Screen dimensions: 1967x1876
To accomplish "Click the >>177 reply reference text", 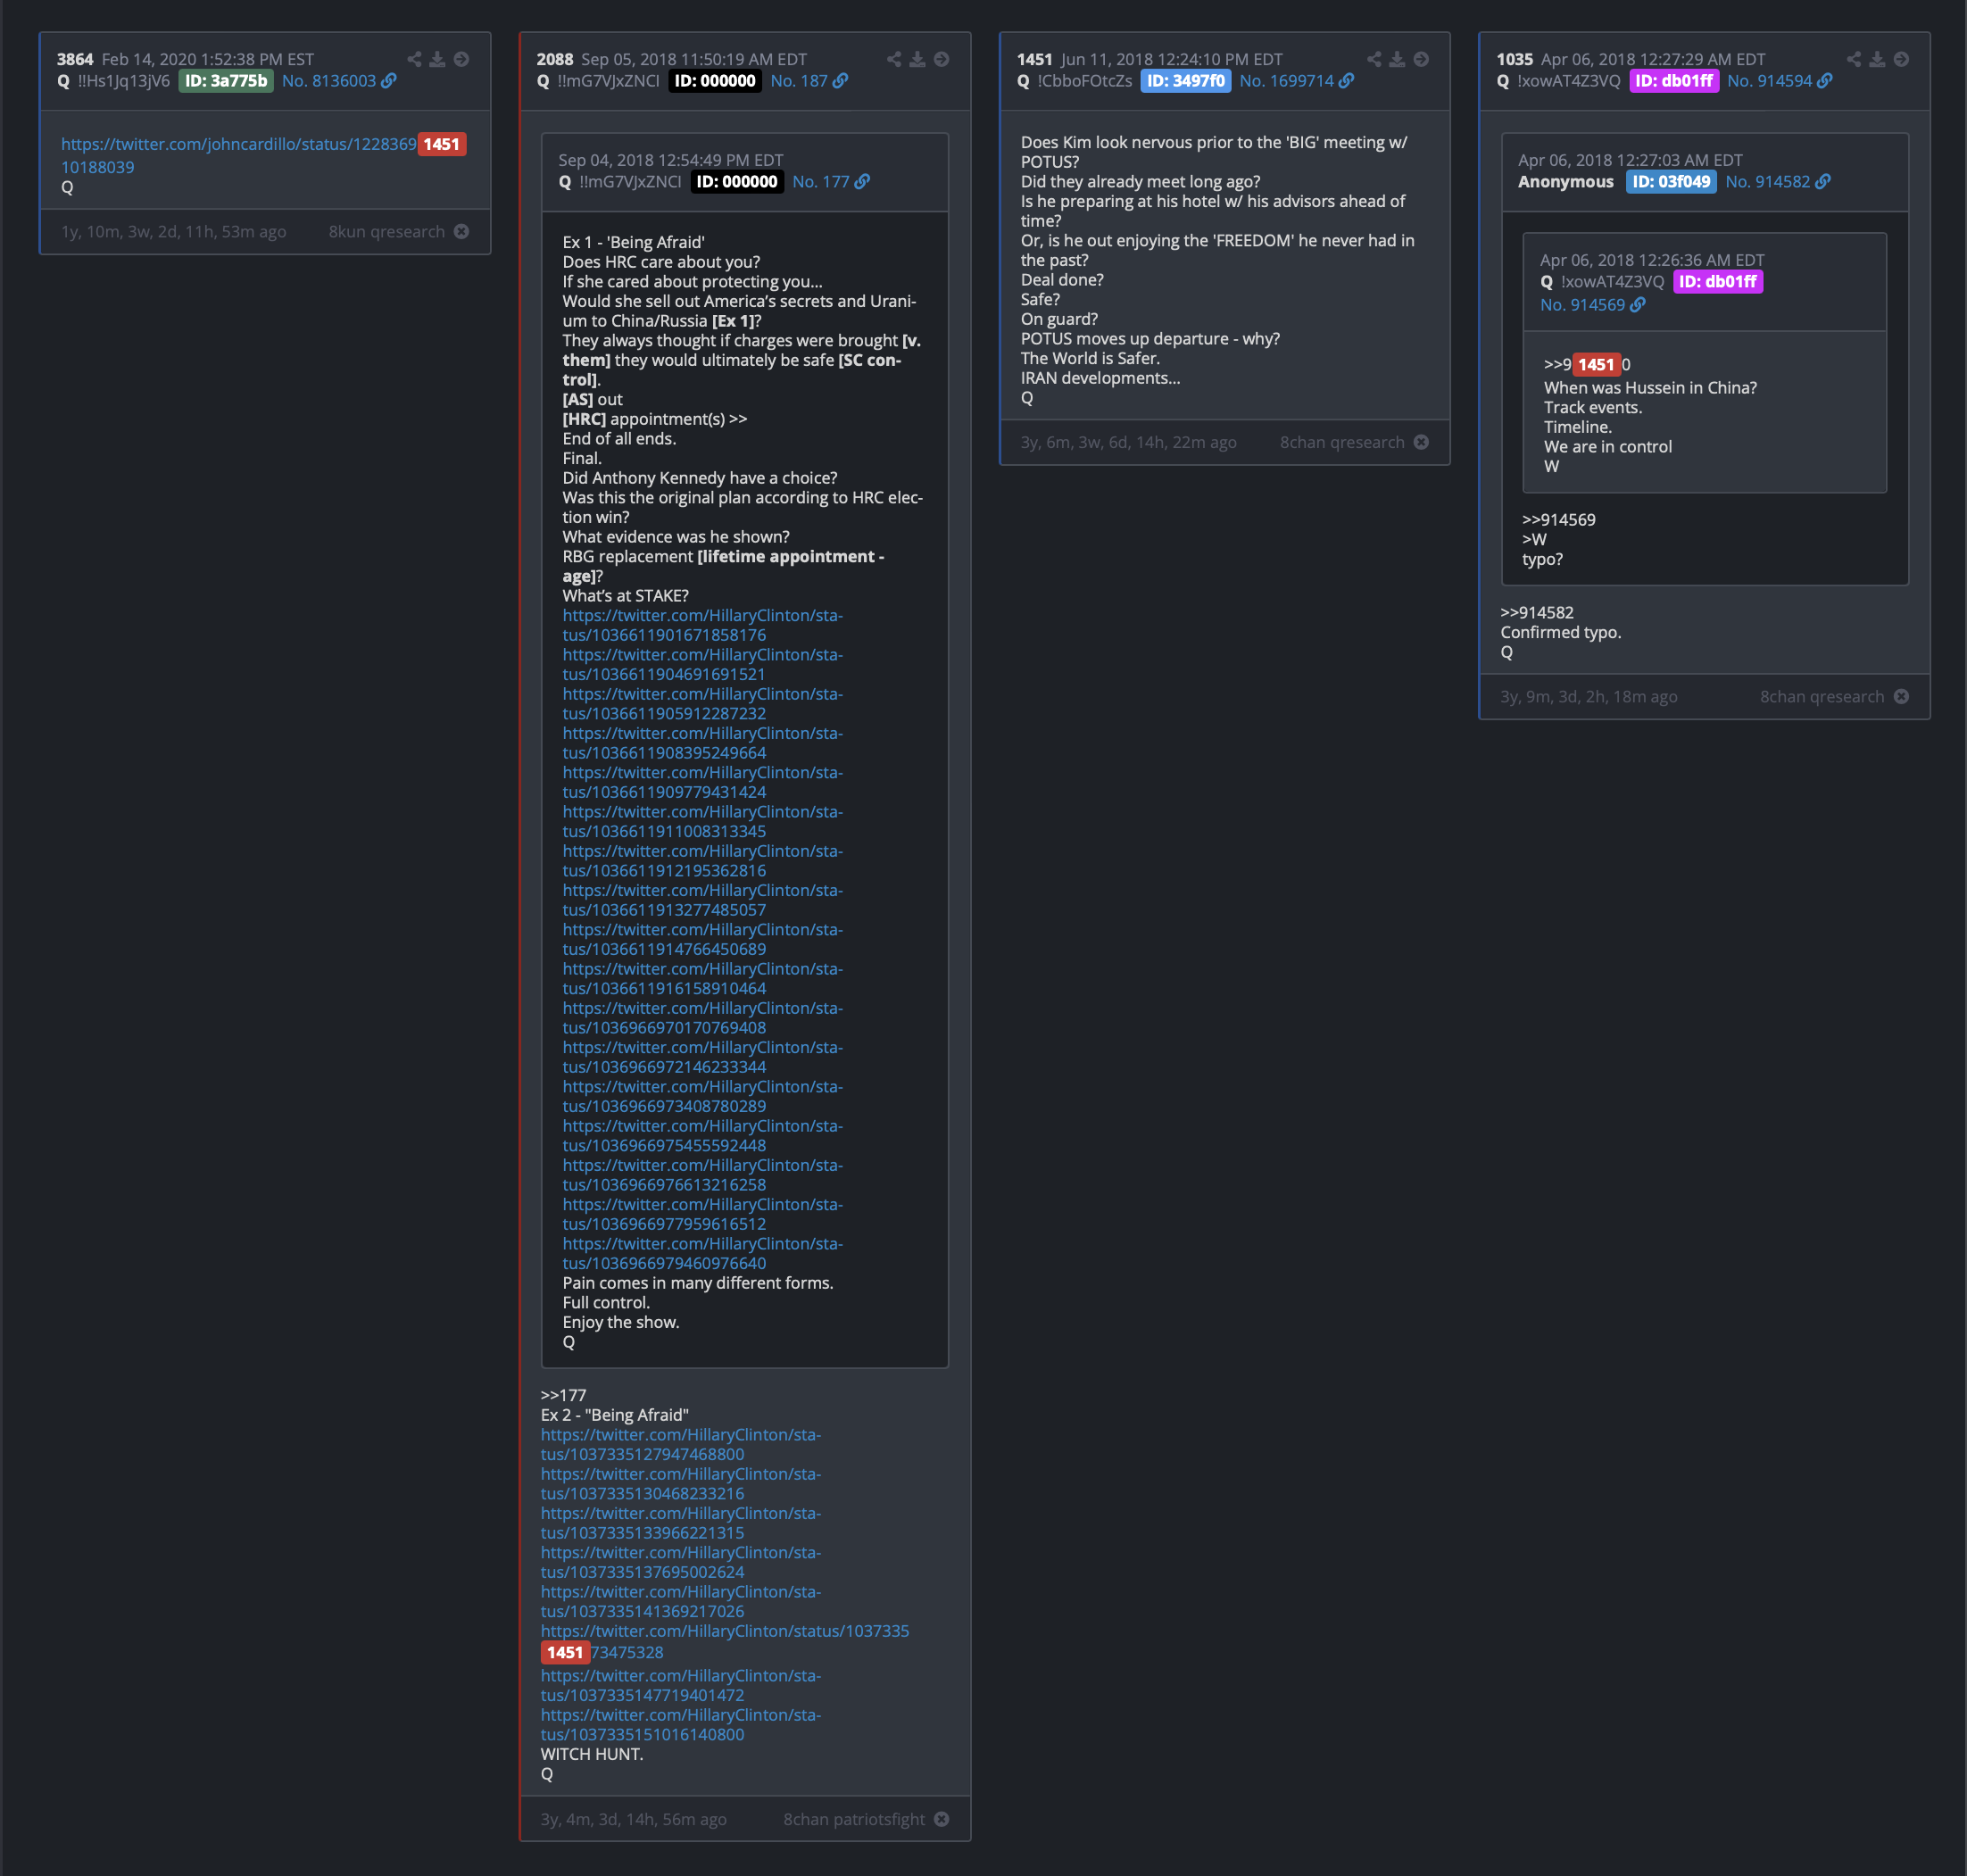I will 563,1395.
